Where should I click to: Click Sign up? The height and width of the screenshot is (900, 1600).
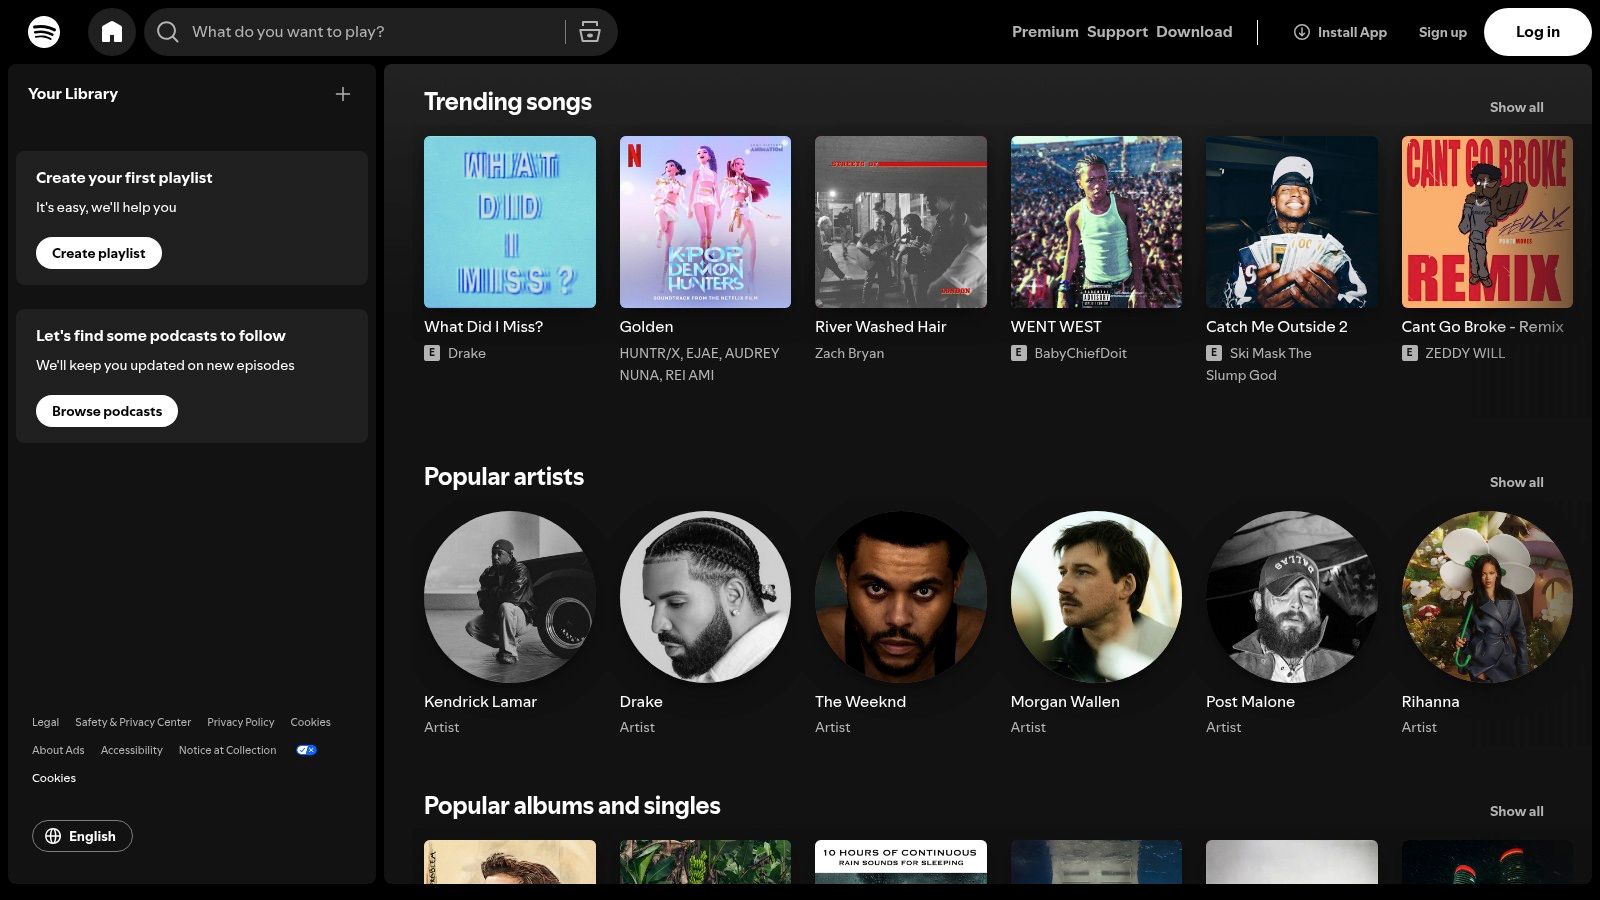[x=1442, y=32]
